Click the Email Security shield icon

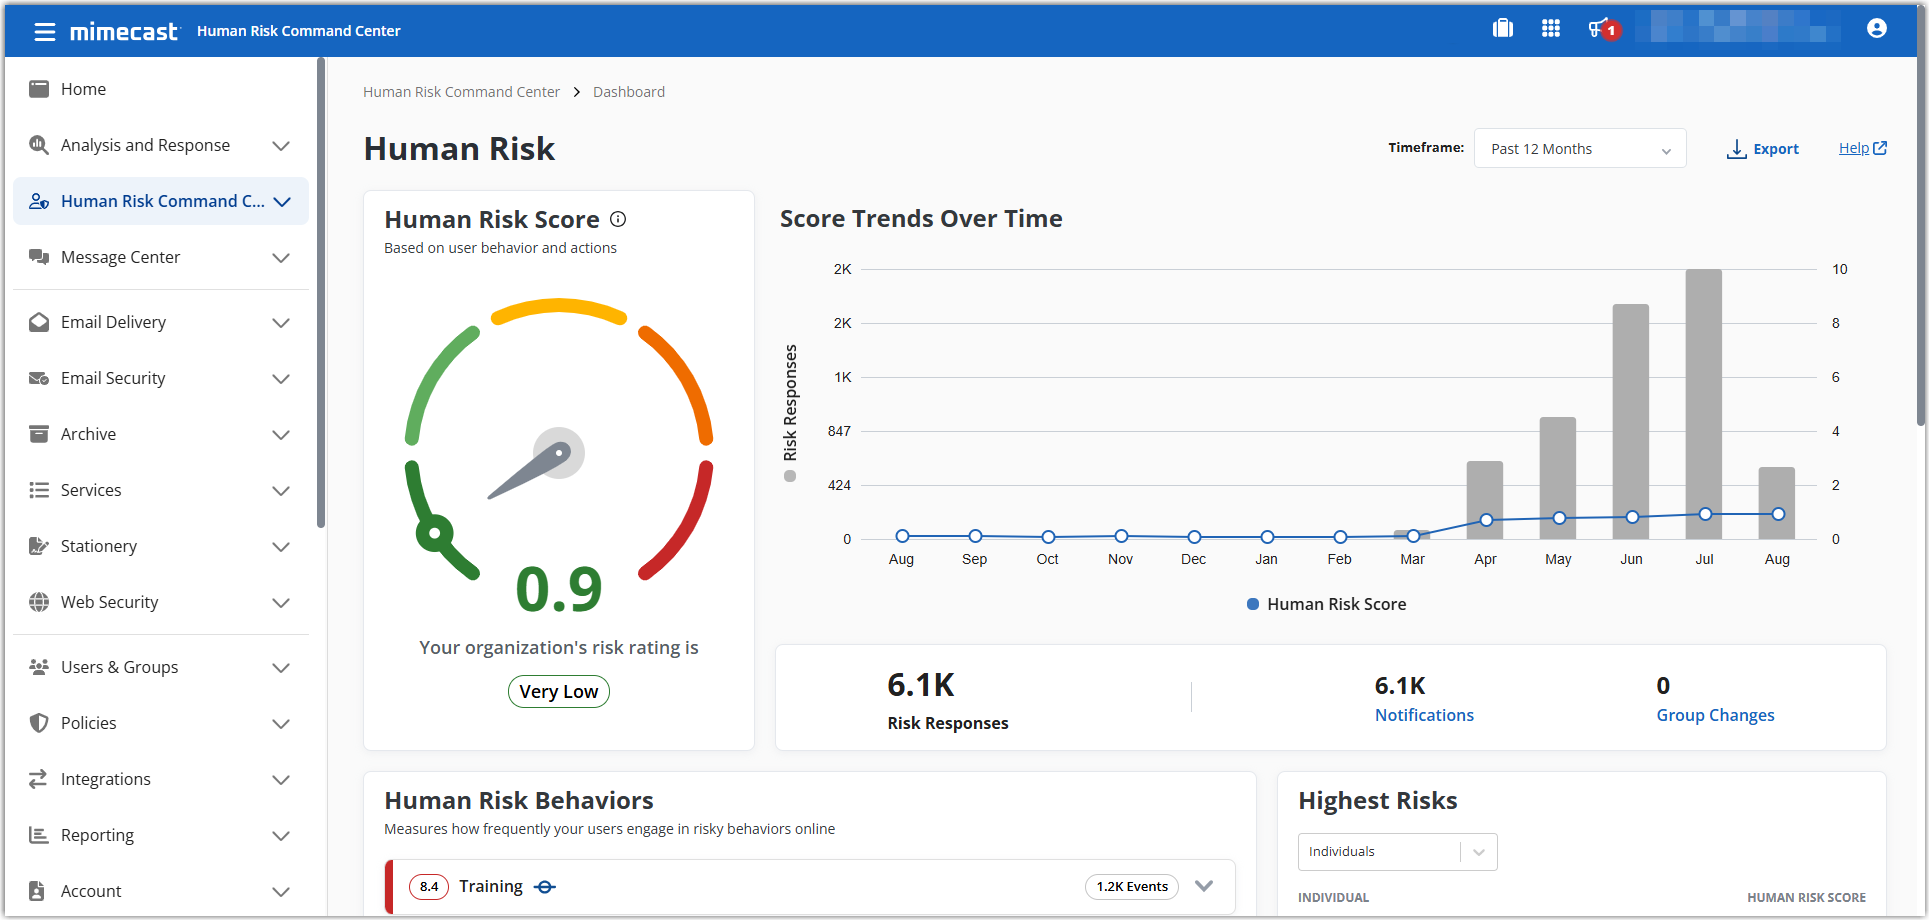(38, 378)
